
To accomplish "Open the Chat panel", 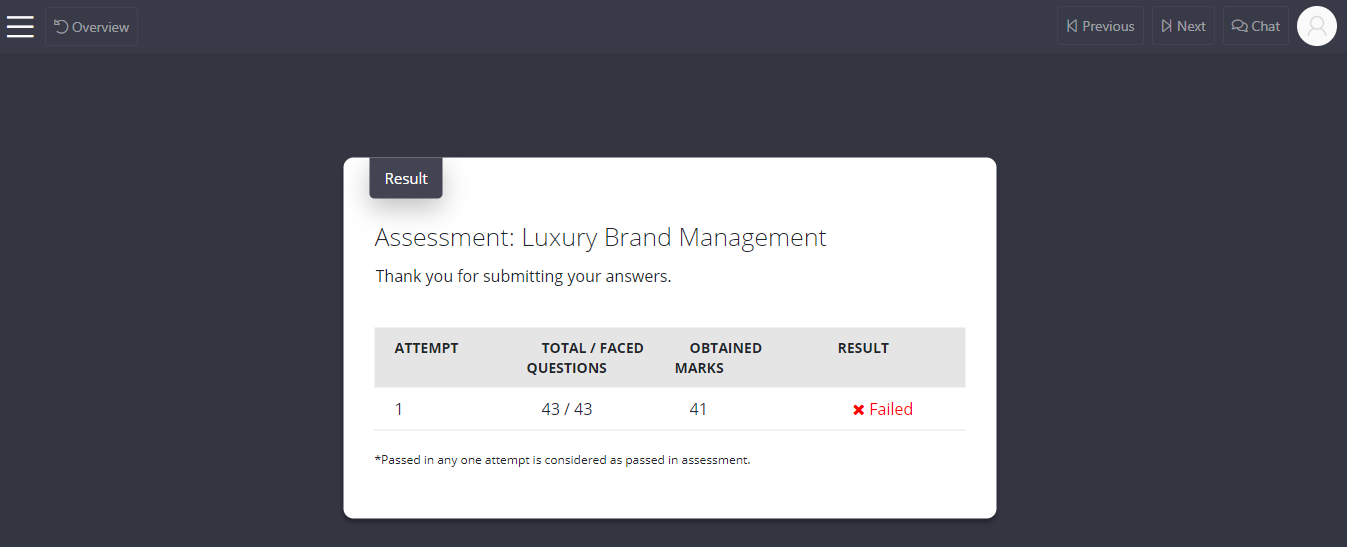I will (1256, 26).
